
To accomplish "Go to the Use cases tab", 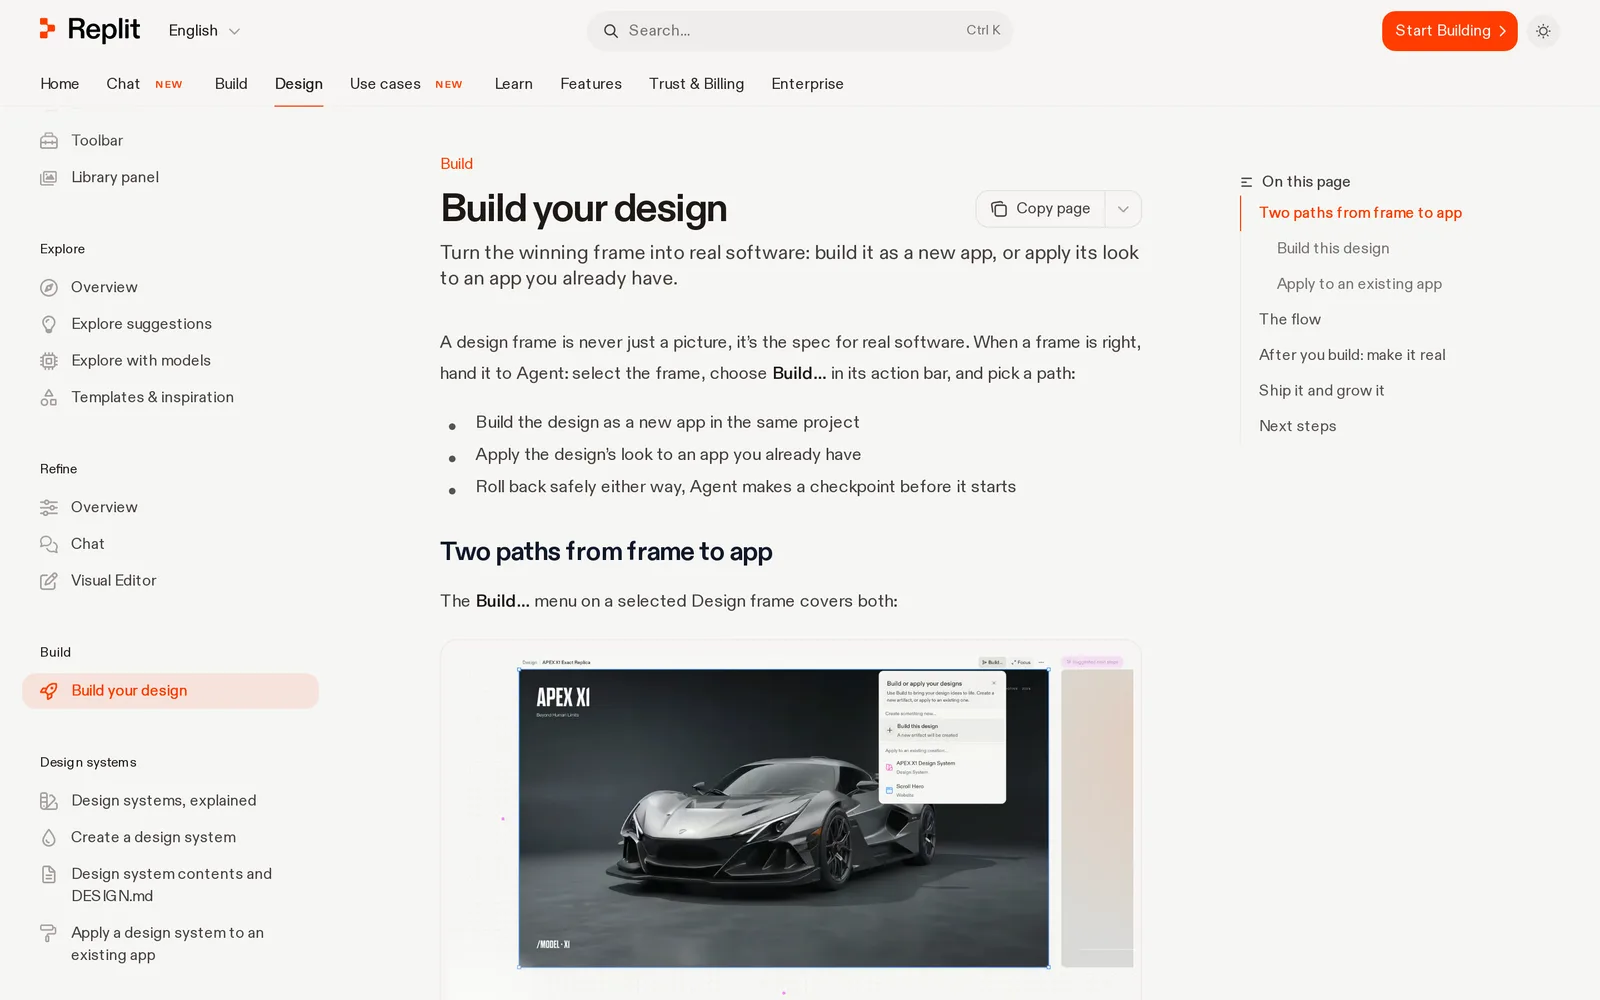I will [406, 84].
